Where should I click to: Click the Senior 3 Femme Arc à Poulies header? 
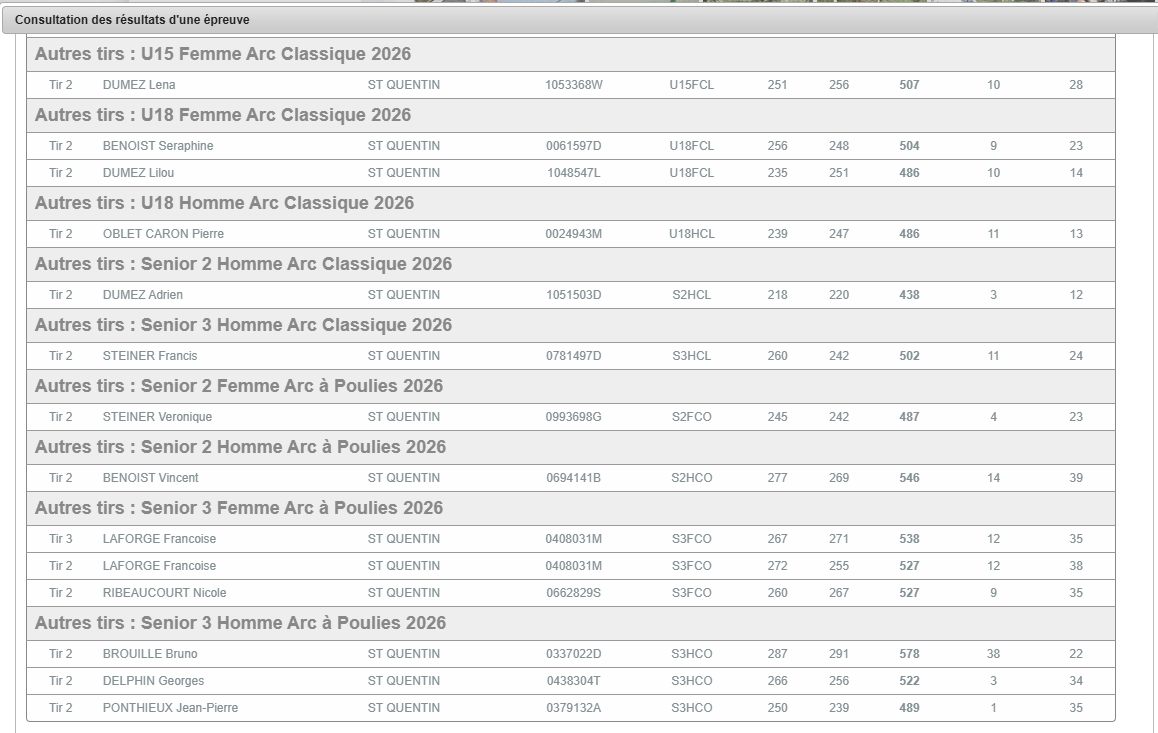[x=240, y=508]
